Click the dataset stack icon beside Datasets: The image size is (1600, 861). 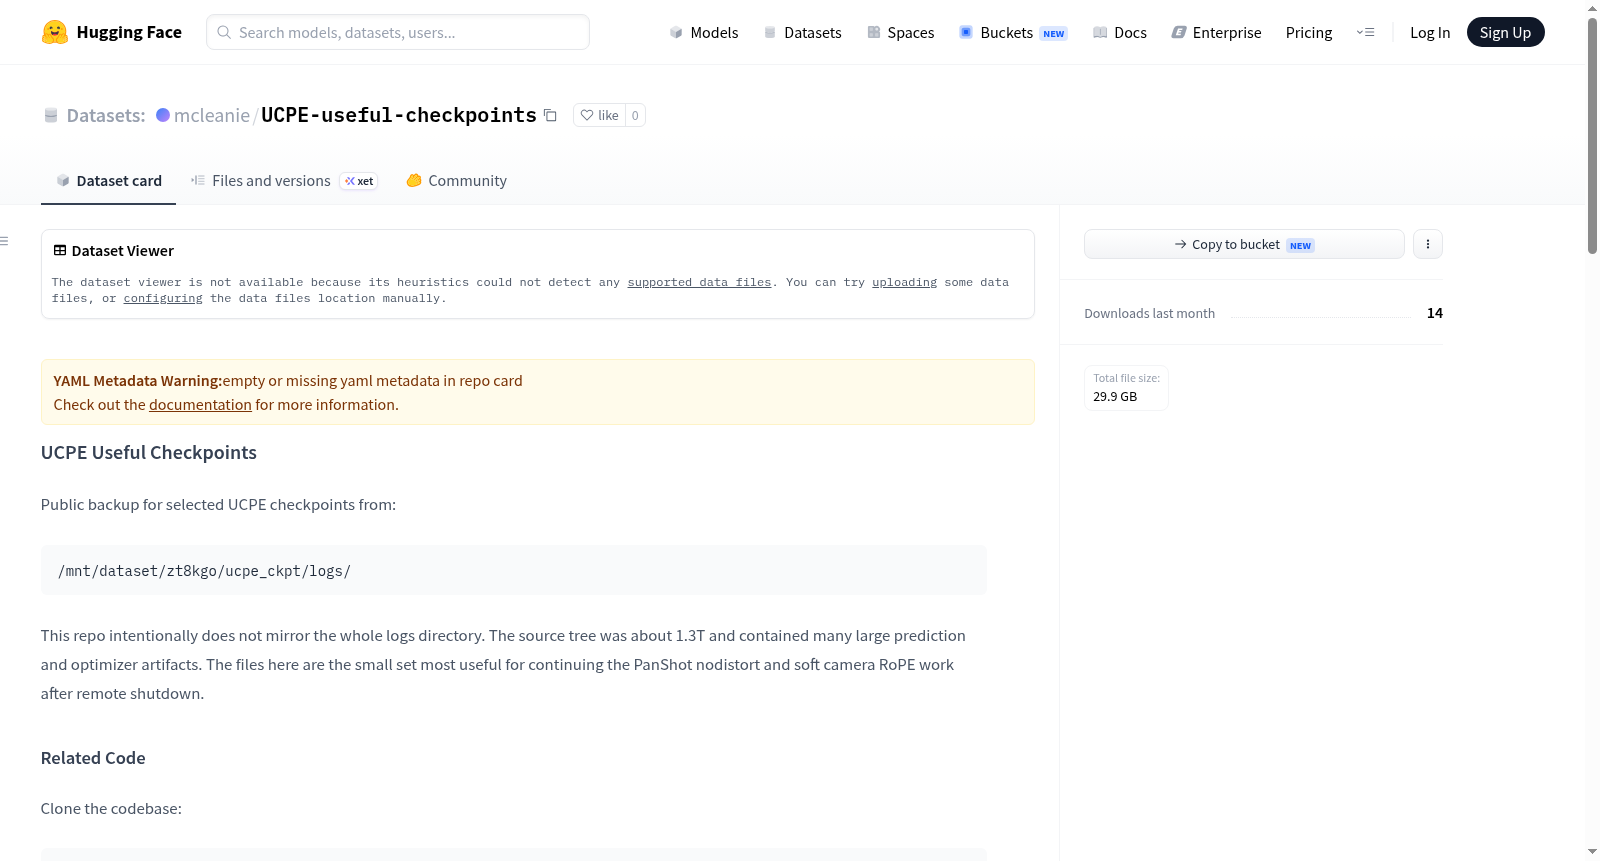51,115
